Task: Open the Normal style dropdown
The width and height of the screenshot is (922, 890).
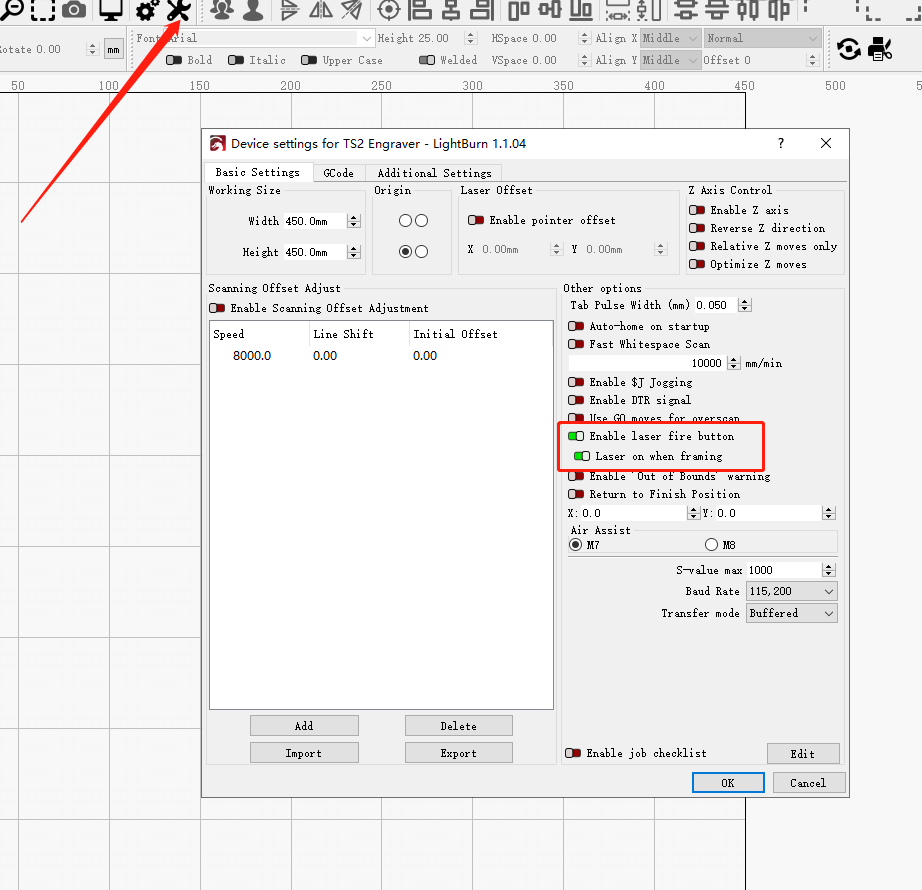Action: point(763,38)
